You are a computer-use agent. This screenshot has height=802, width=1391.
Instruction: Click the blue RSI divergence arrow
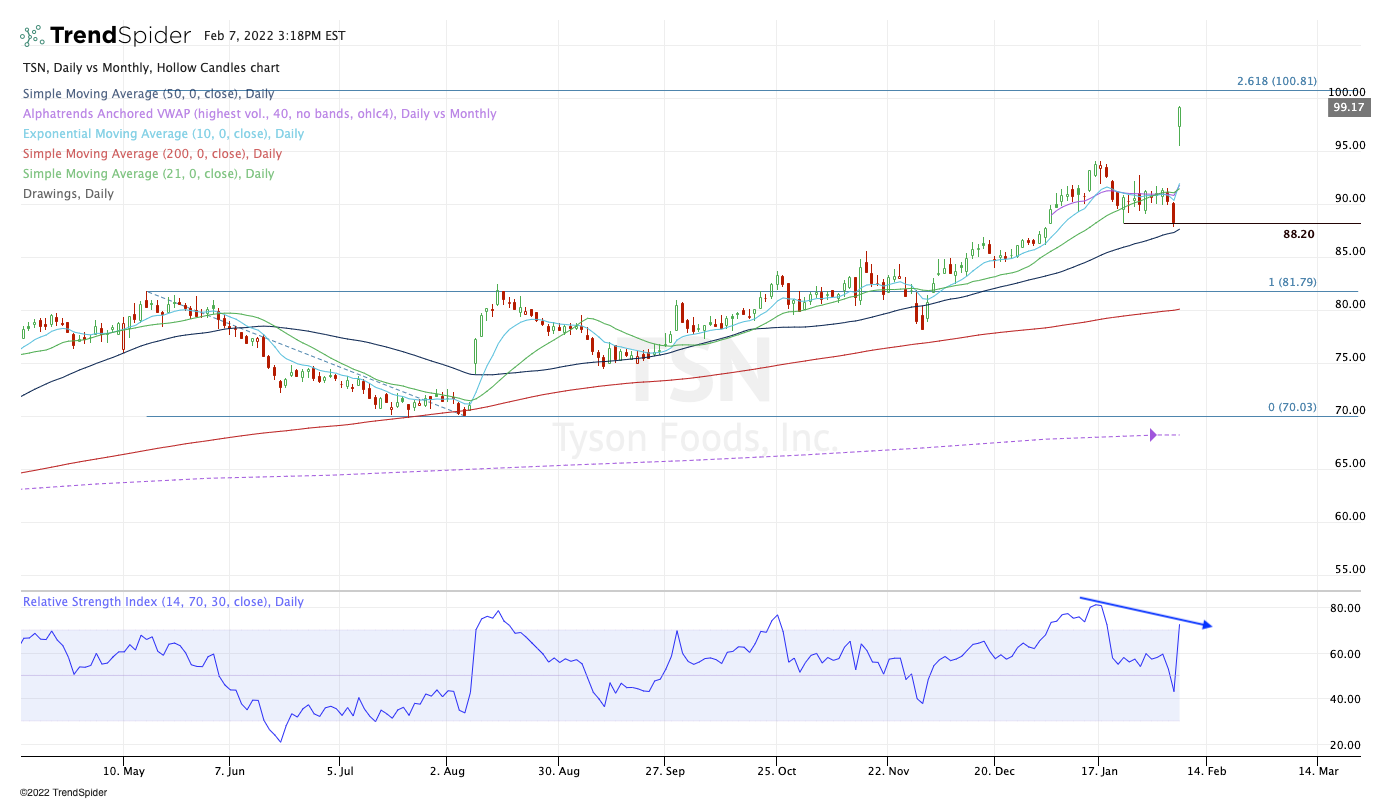point(1146,612)
